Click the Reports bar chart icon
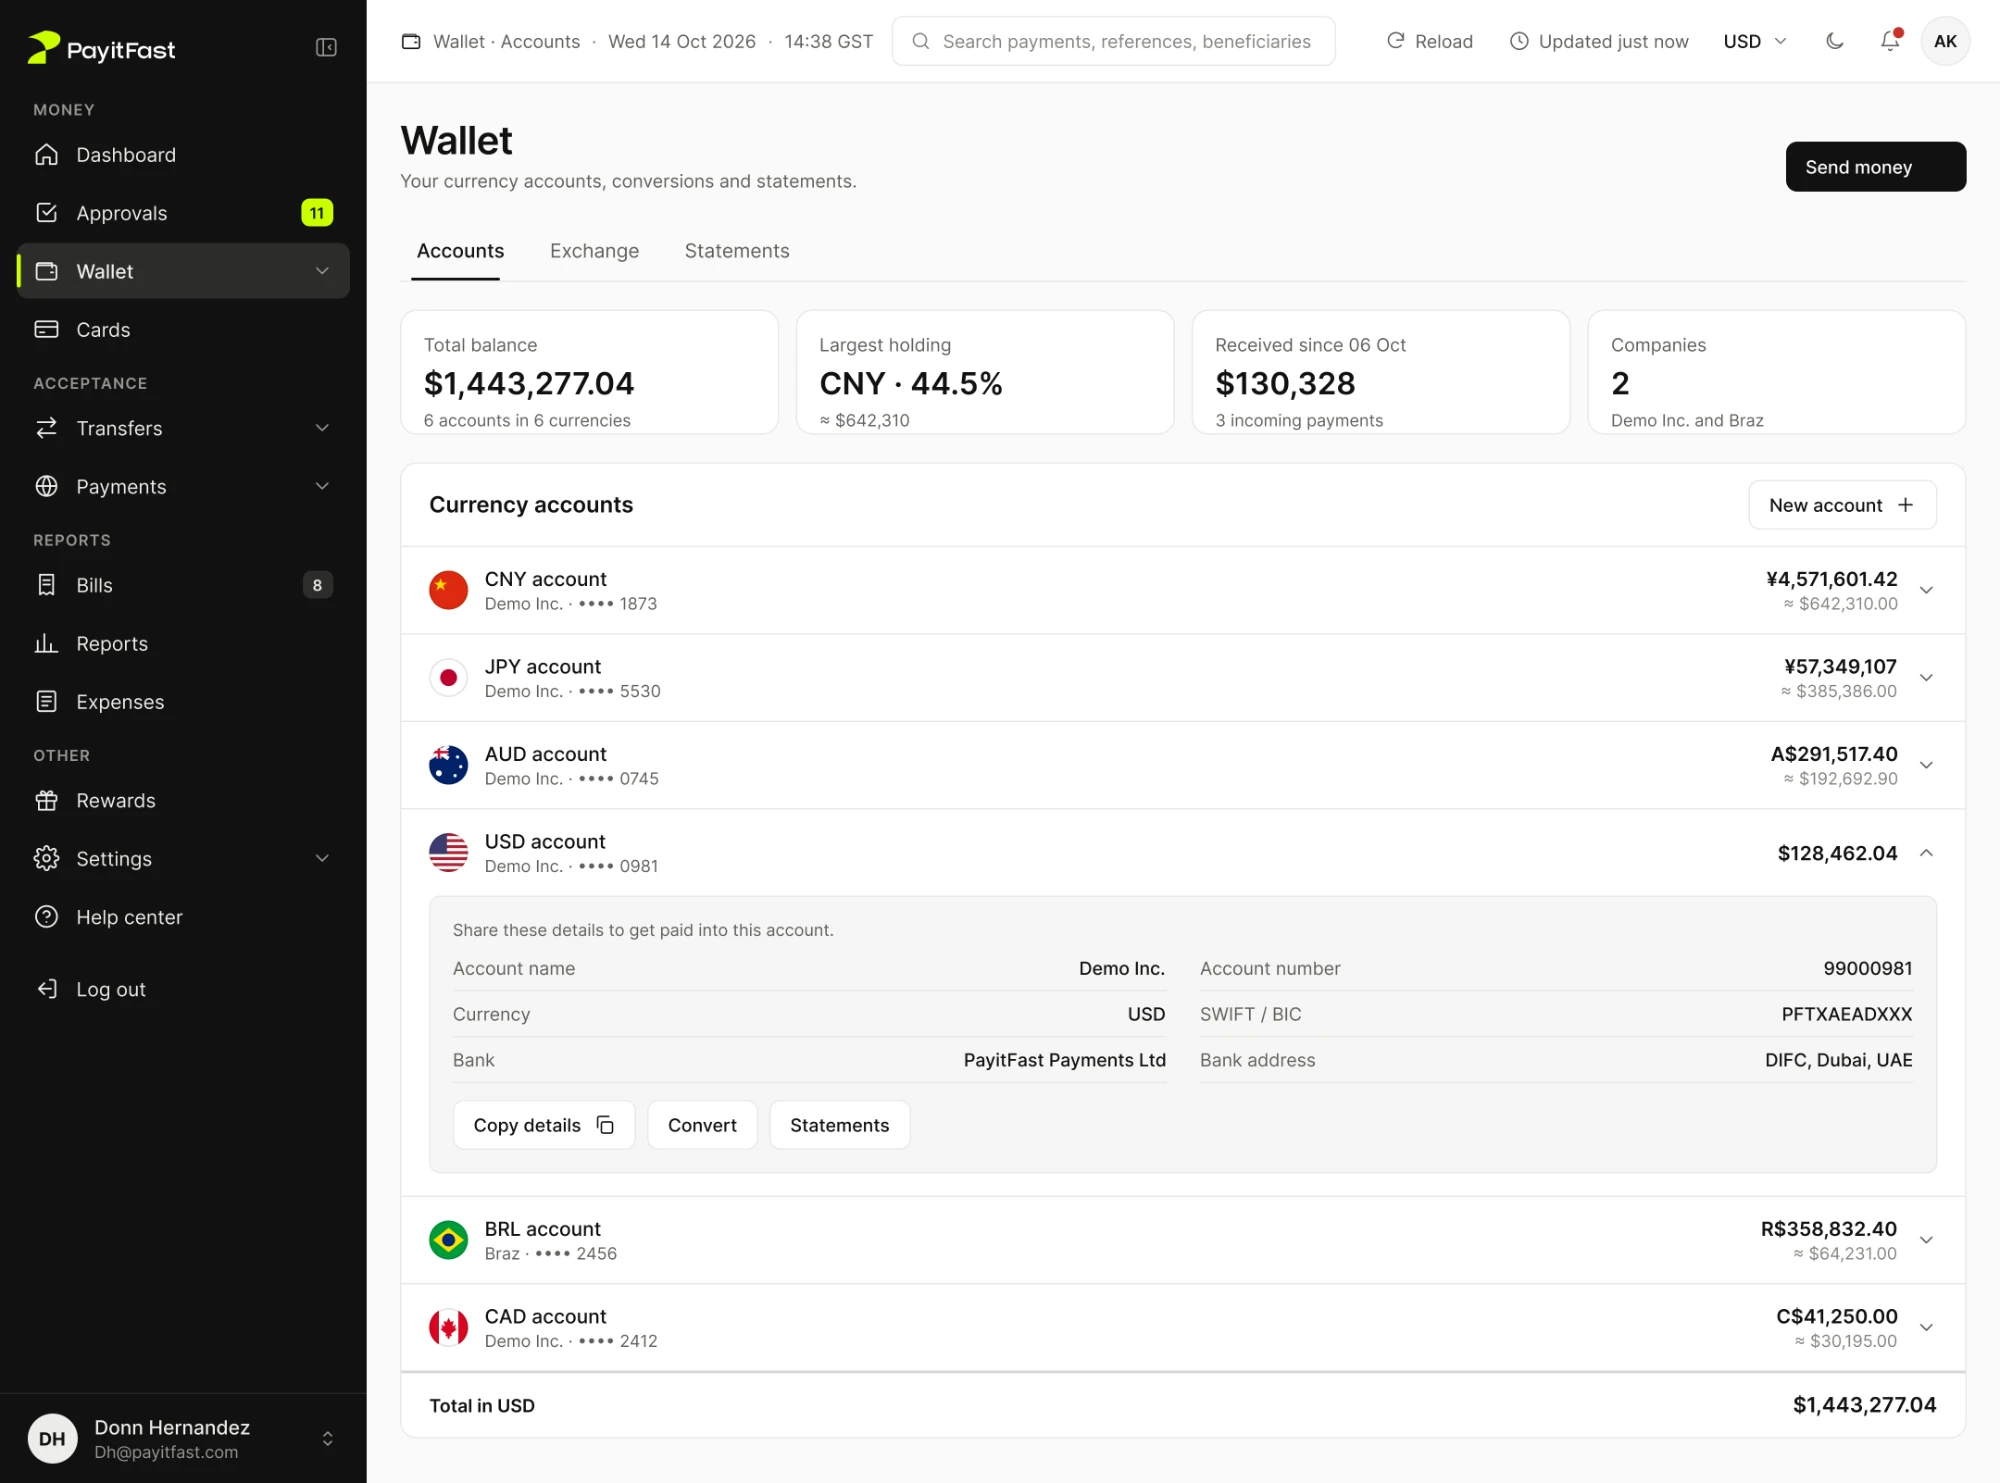Image resolution: width=2000 pixels, height=1483 pixels. pos(46,643)
